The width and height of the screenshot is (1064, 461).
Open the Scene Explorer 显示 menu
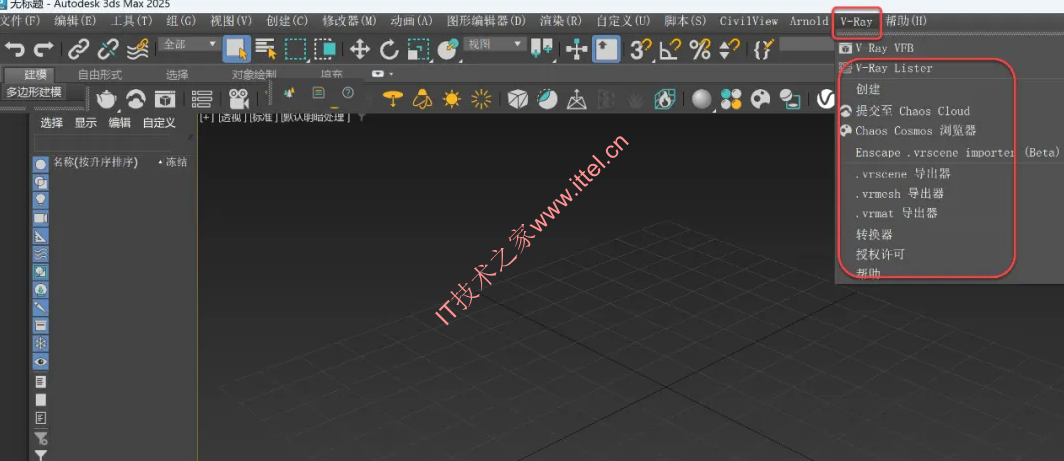tap(86, 123)
